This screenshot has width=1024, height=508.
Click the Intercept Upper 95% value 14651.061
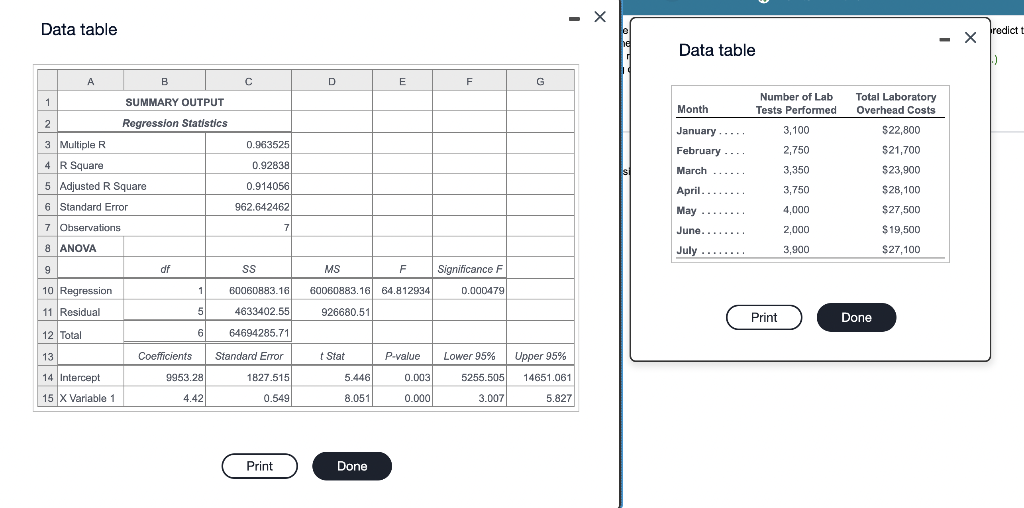point(548,377)
